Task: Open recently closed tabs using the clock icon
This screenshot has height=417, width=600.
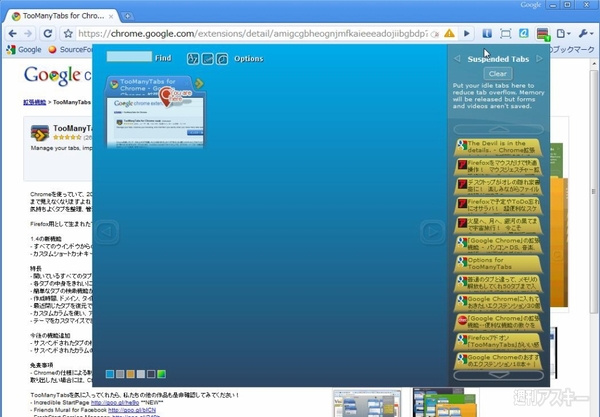Action: pos(222,59)
